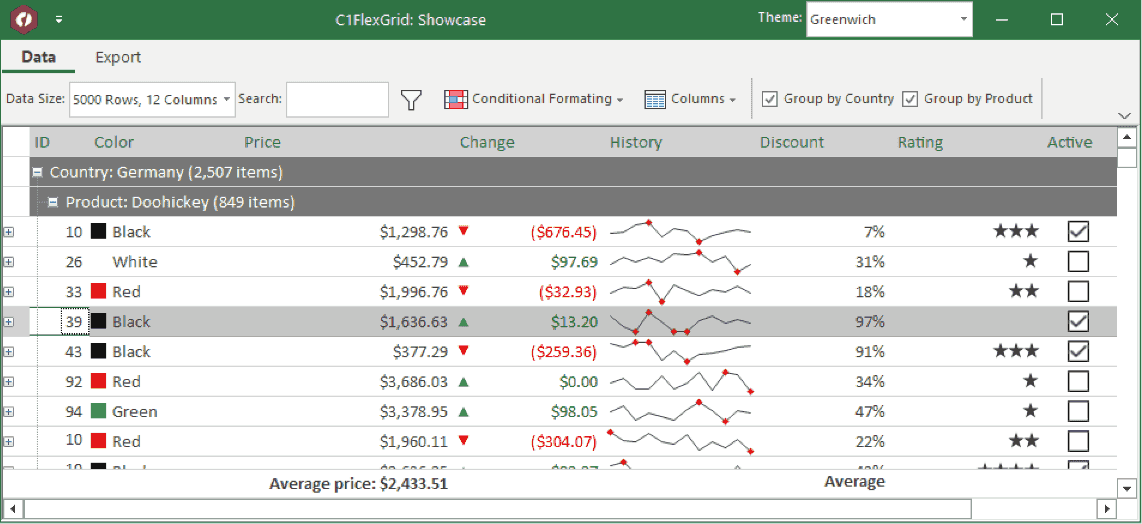Click the three-star rating in the $1,298.76 row
This screenshot has width=1142, height=524.
[x=1016, y=232]
